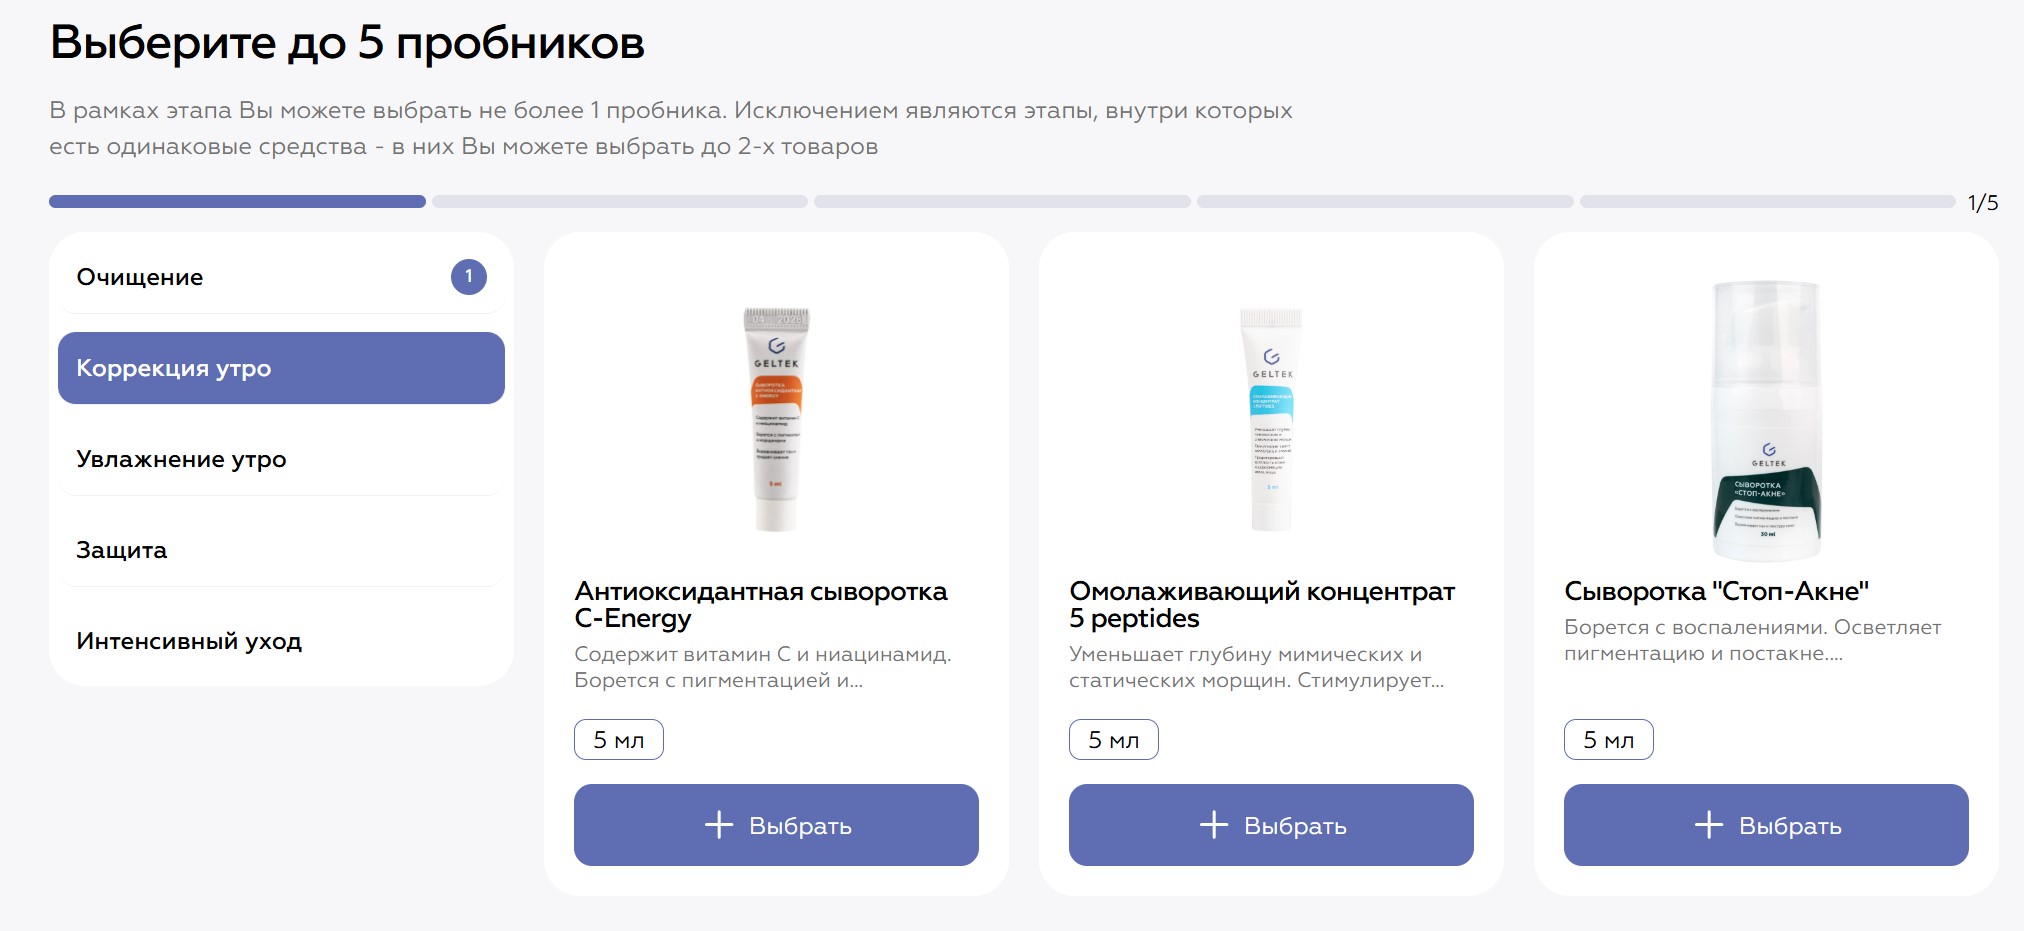Click the Очищение count badge showing 1

tap(468, 277)
